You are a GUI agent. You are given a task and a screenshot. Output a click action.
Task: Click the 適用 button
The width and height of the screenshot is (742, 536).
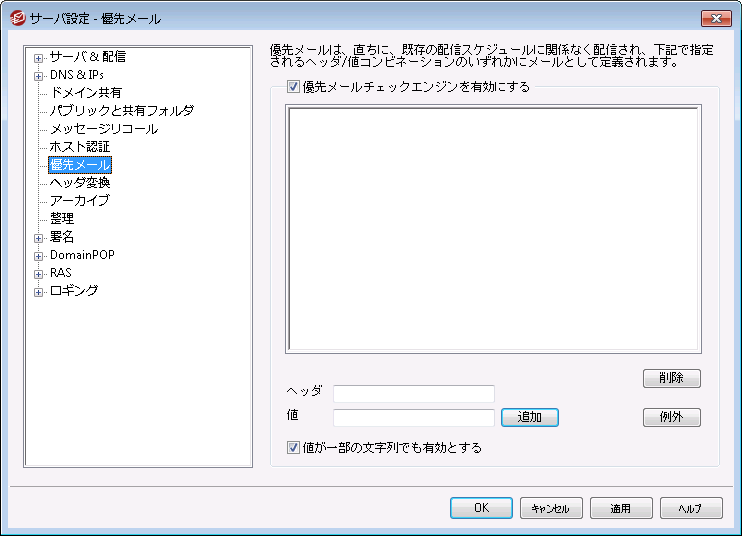click(620, 508)
